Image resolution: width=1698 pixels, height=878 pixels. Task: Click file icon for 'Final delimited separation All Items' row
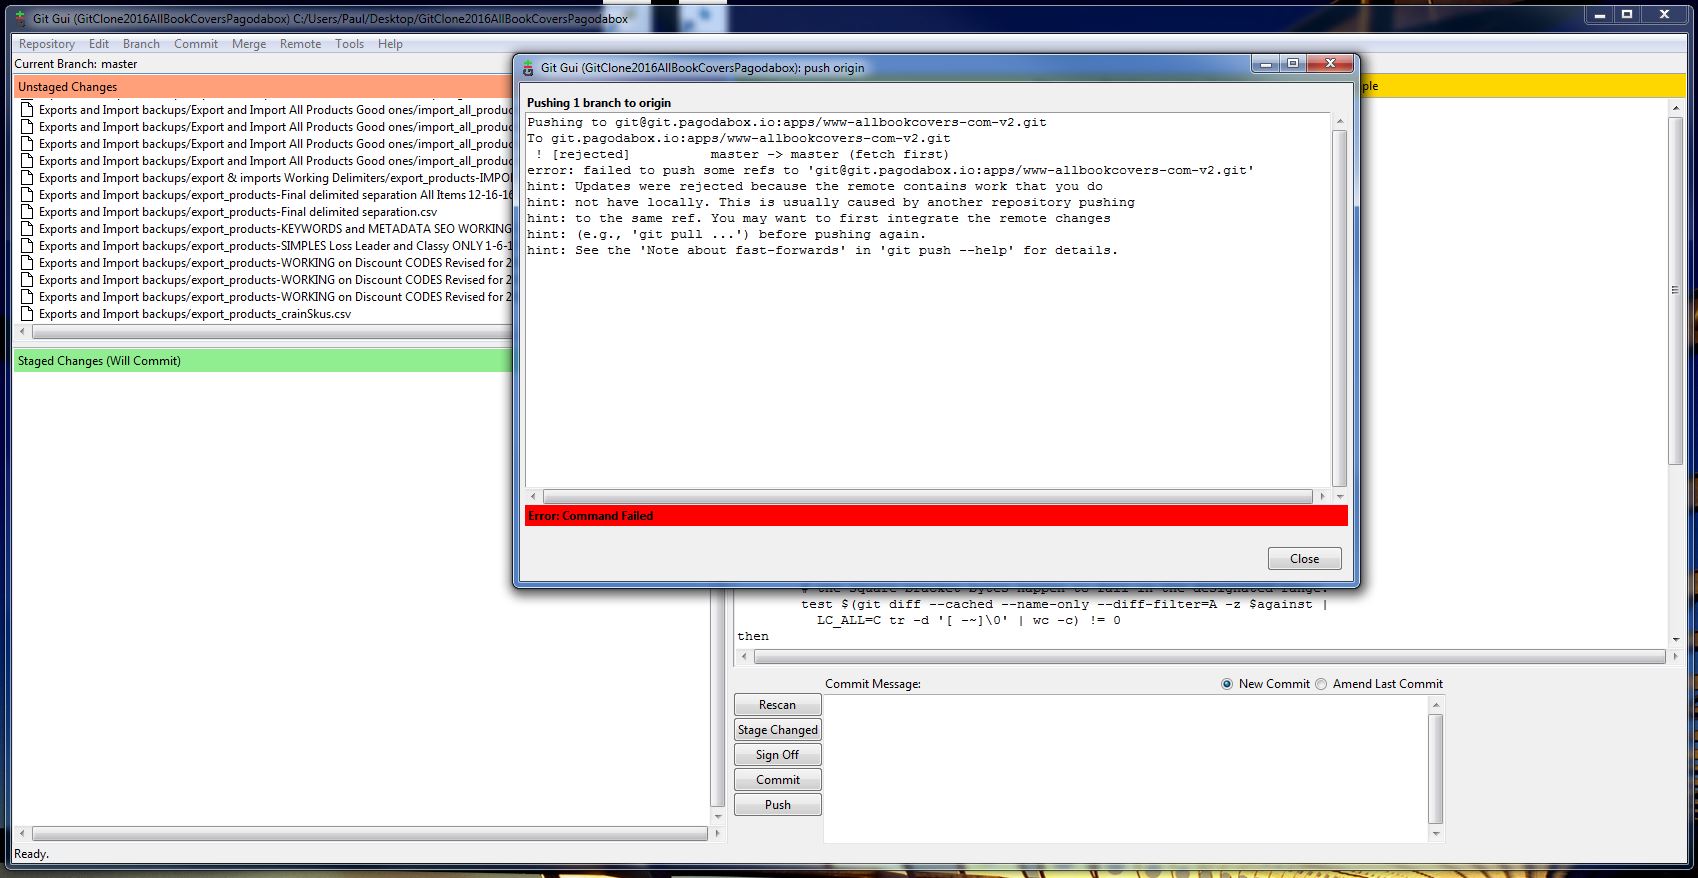point(28,195)
